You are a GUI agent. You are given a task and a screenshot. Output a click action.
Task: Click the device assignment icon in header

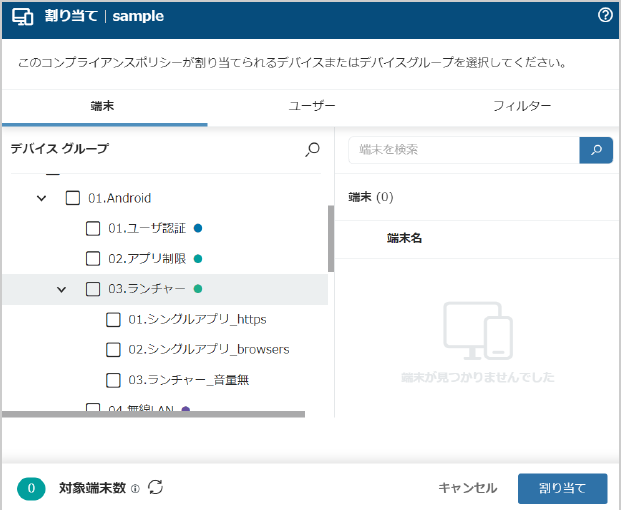pos(23,17)
